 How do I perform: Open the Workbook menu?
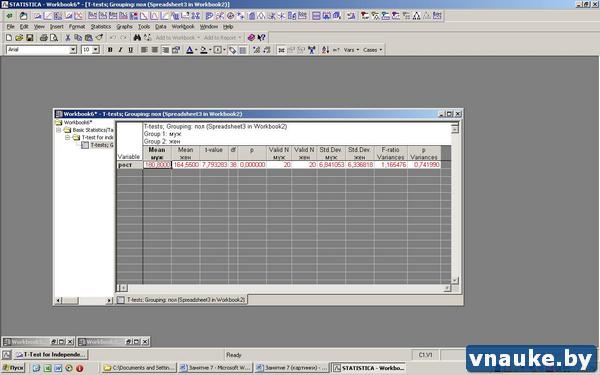[x=183, y=26]
